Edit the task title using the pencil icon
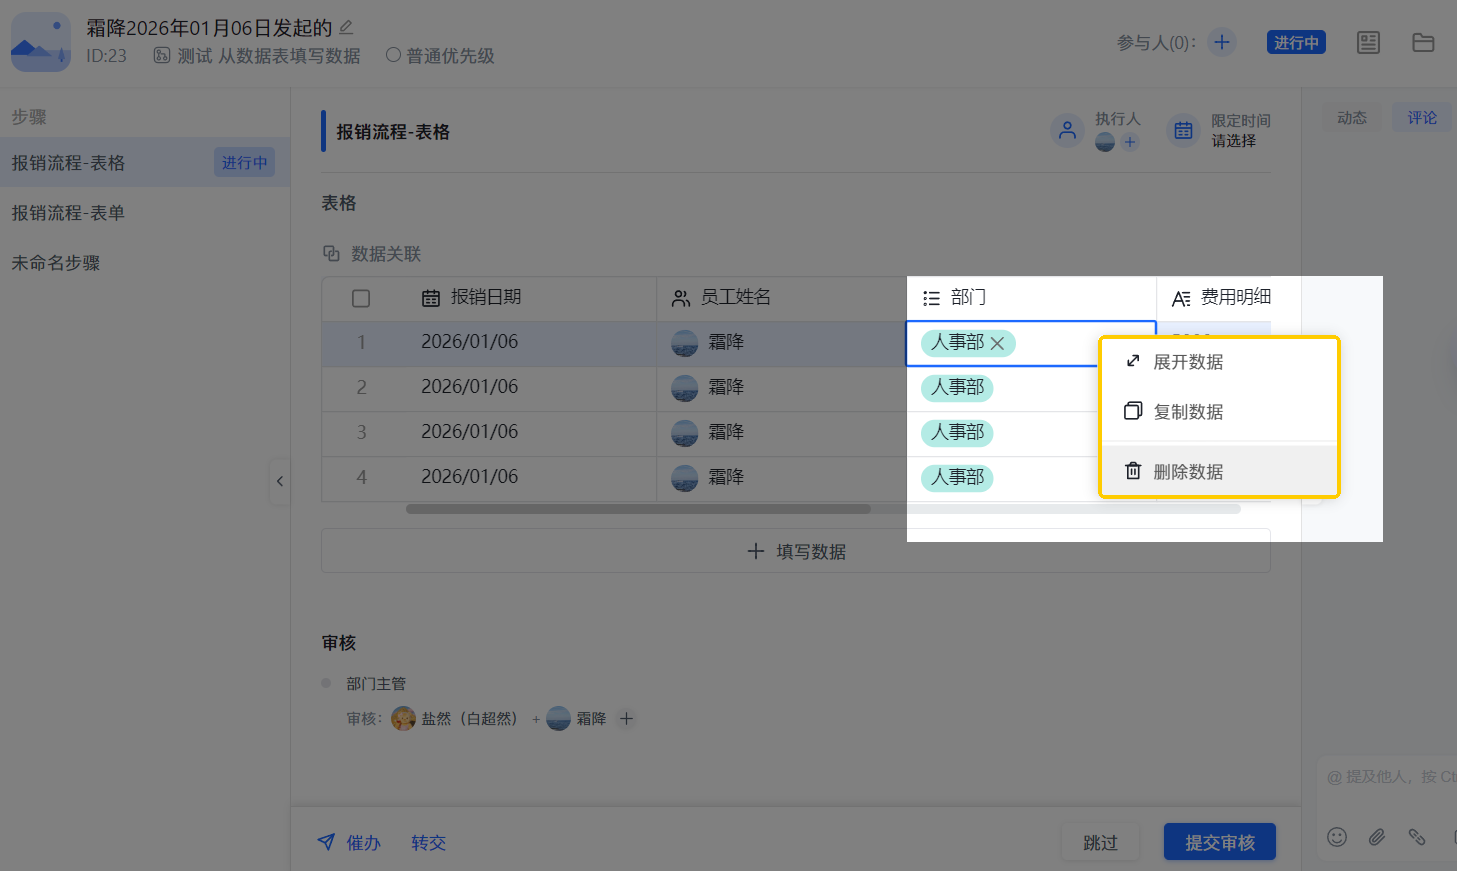 [x=345, y=27]
